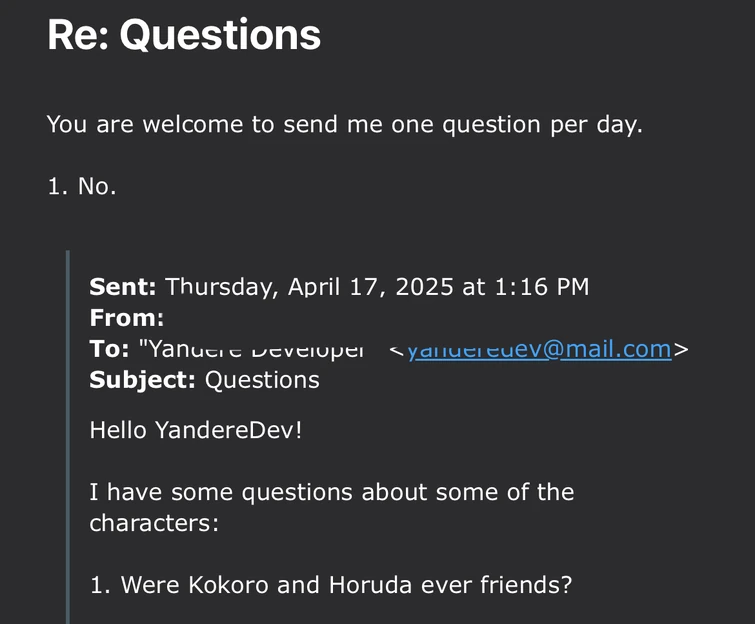Click the quoted subject text "Questions"
This screenshot has width=755, height=624.
(x=262, y=380)
